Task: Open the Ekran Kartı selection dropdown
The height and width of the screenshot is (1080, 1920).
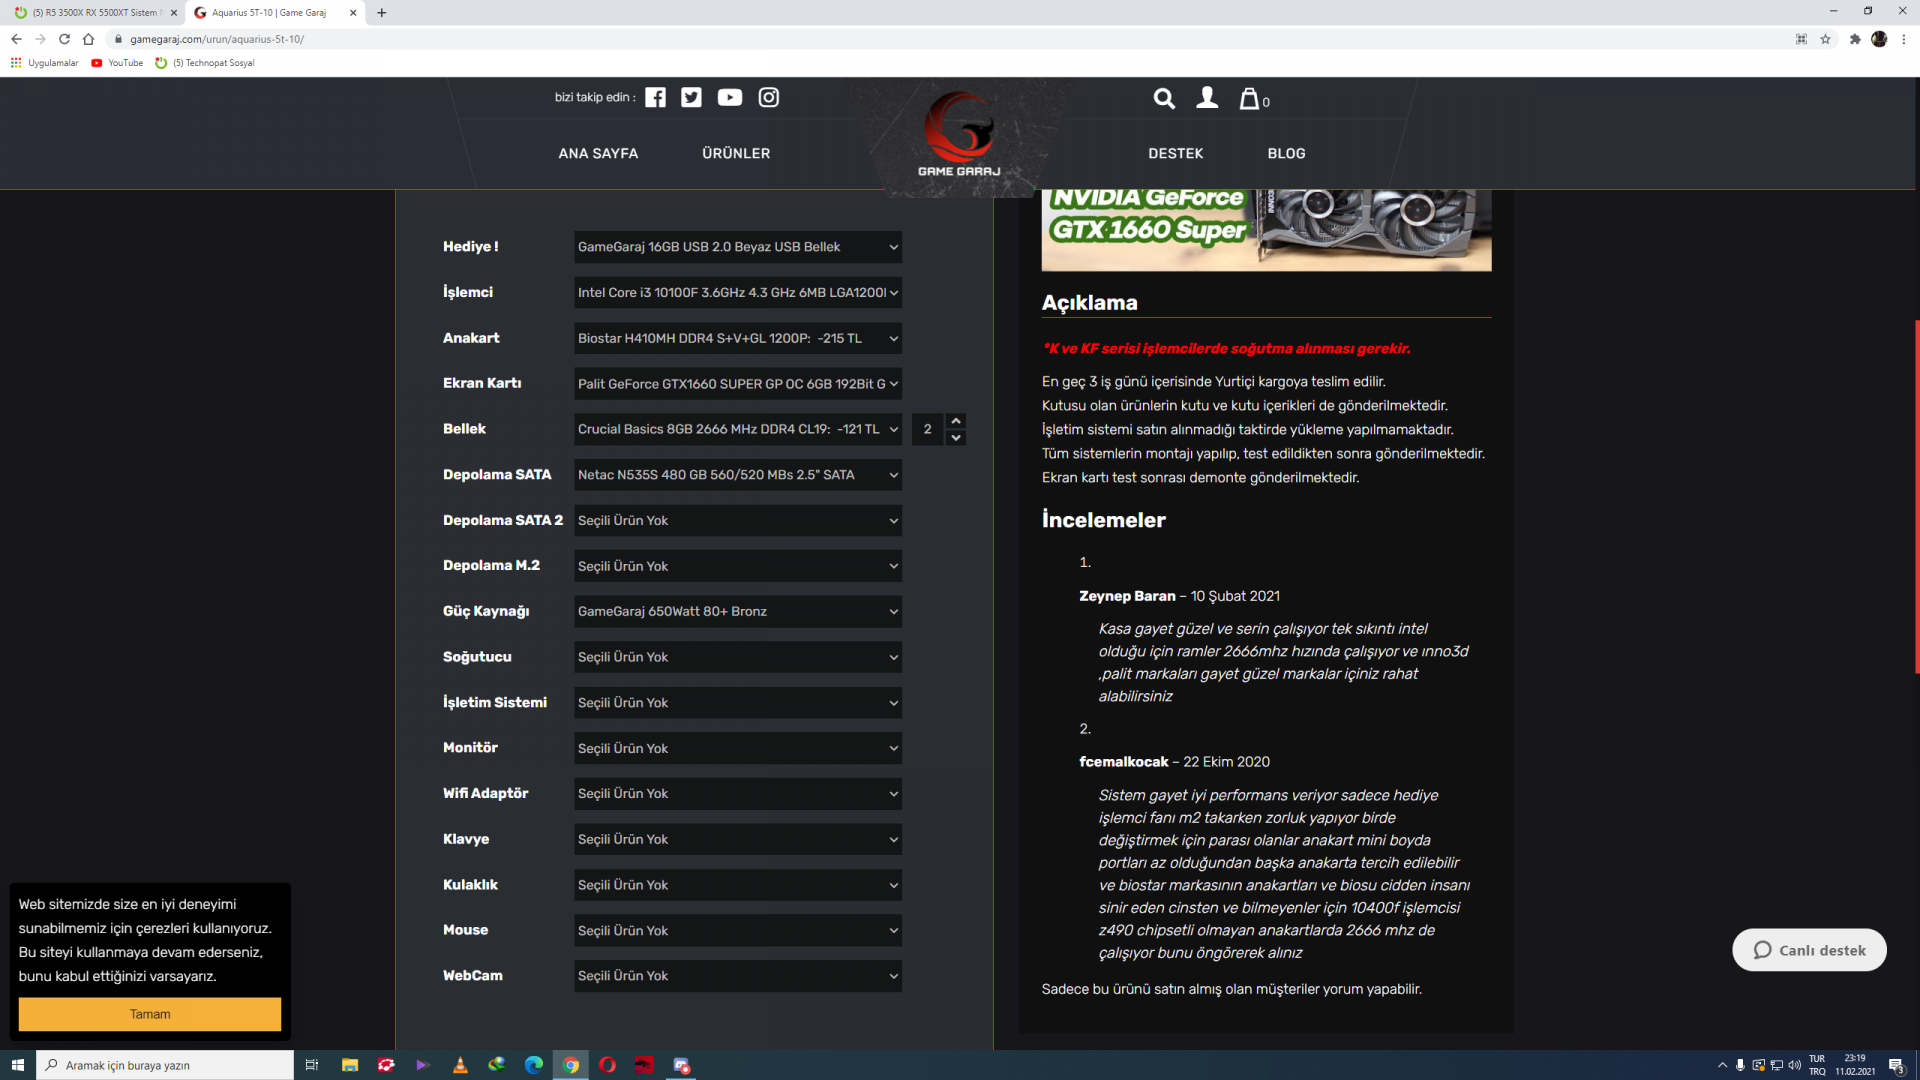Action: point(737,384)
